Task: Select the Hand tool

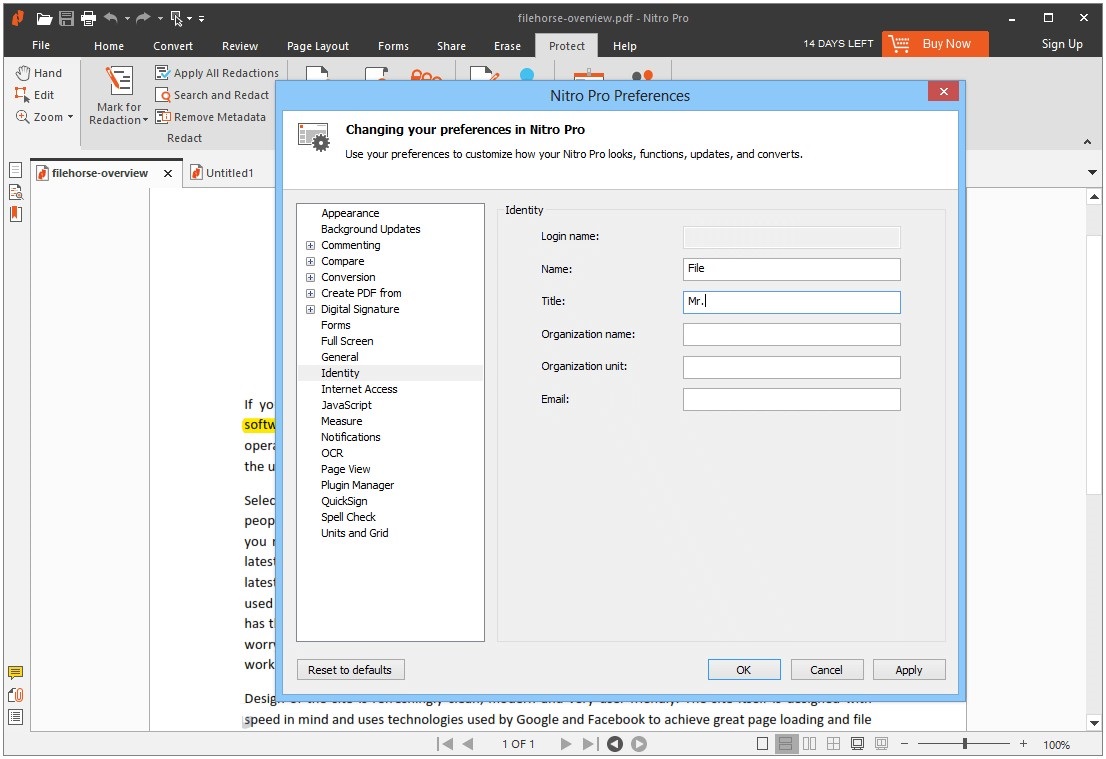Action: [39, 73]
